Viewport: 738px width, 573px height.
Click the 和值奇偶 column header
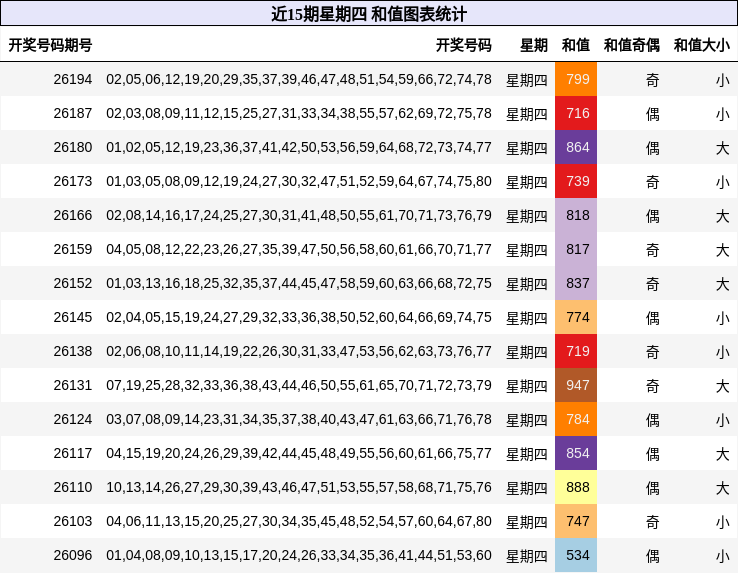coord(632,45)
